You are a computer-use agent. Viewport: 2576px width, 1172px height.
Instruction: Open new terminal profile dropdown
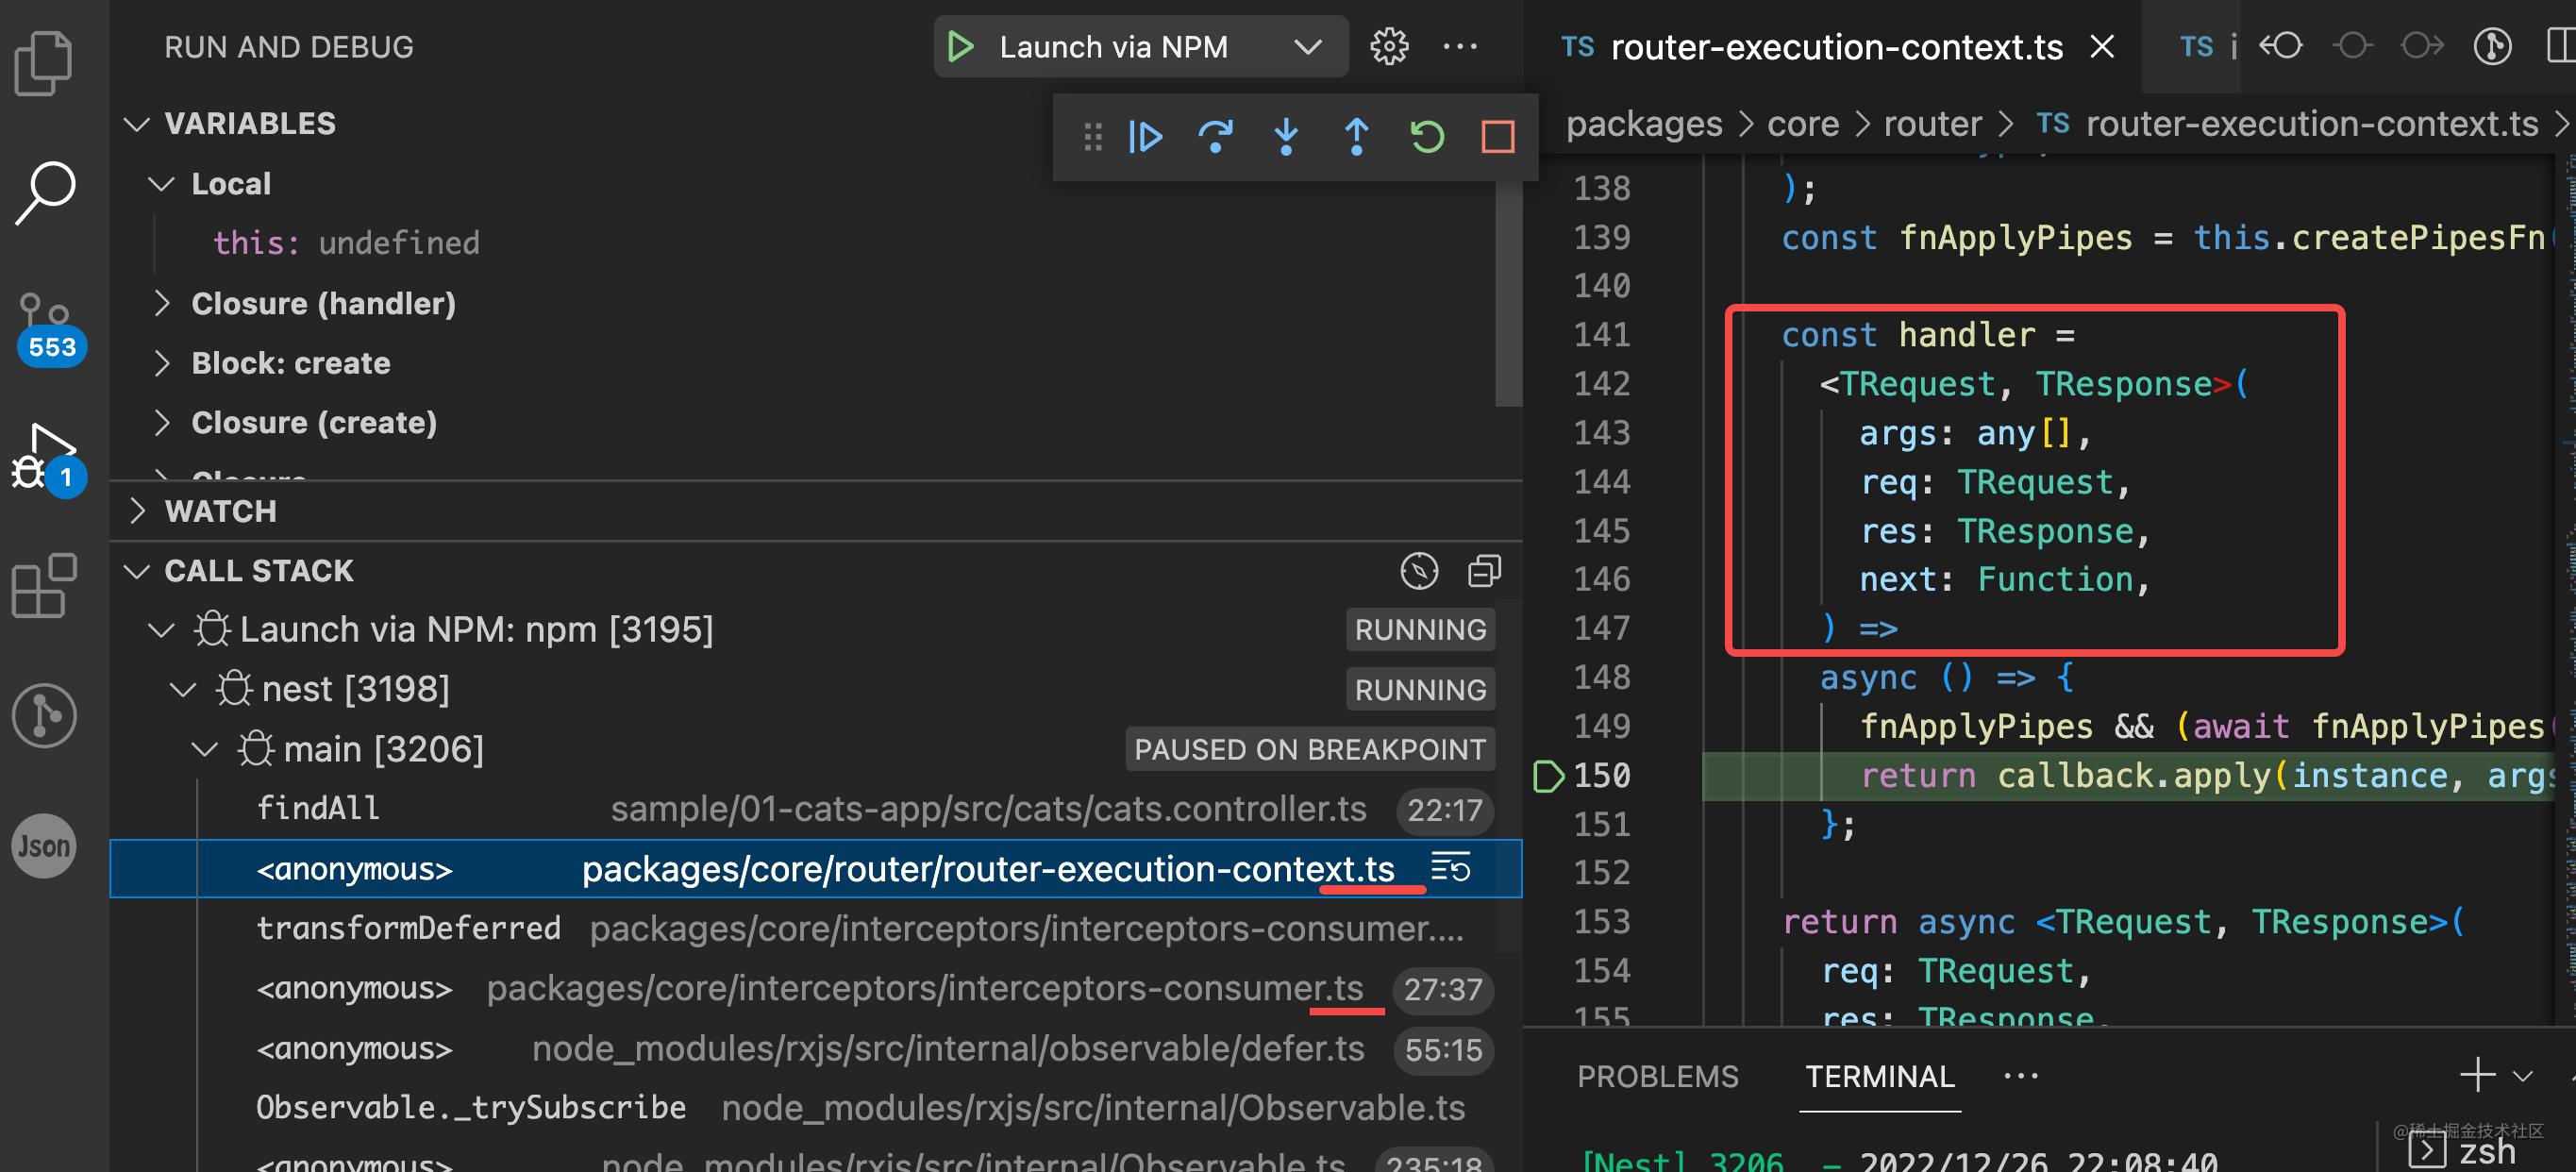pyautogui.click(x=2523, y=1077)
